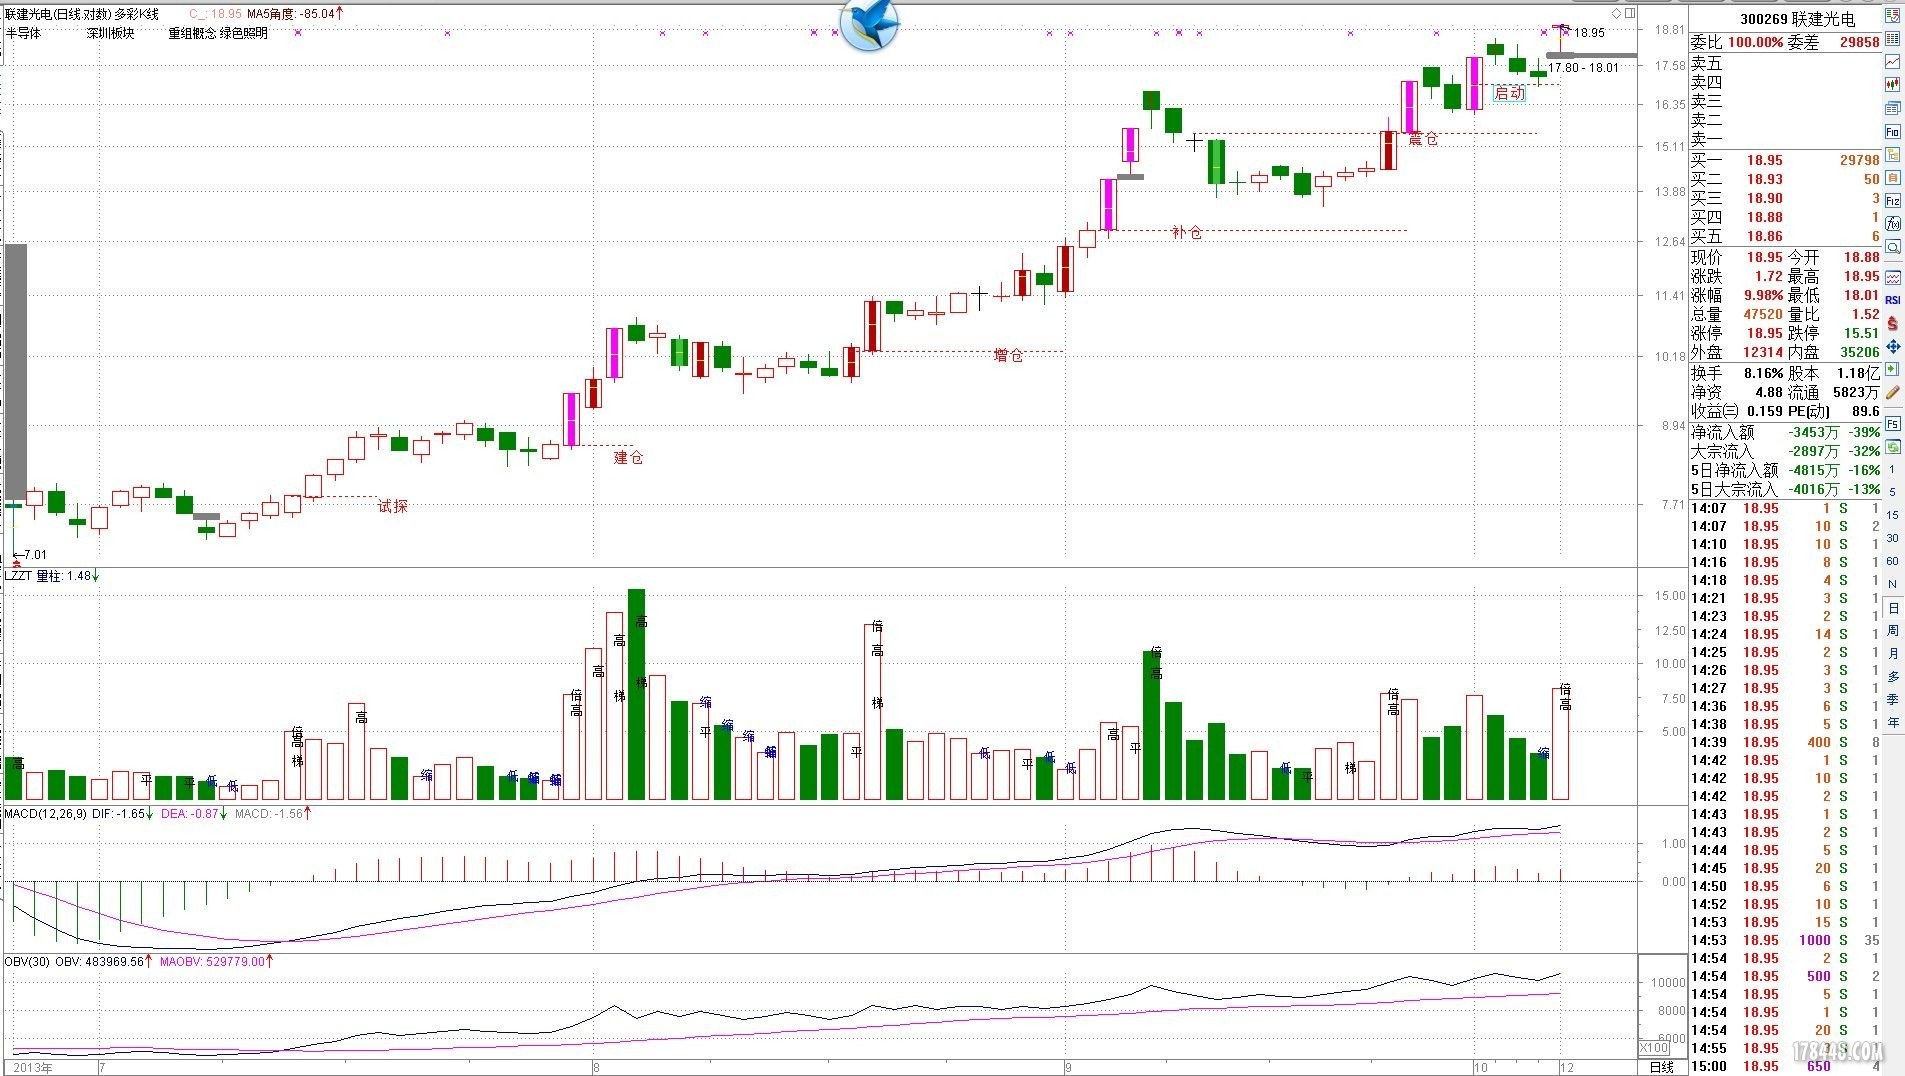This screenshot has width=1905, height=1076.
Task: Click the 启动 annotation label on chart
Action: [1509, 93]
